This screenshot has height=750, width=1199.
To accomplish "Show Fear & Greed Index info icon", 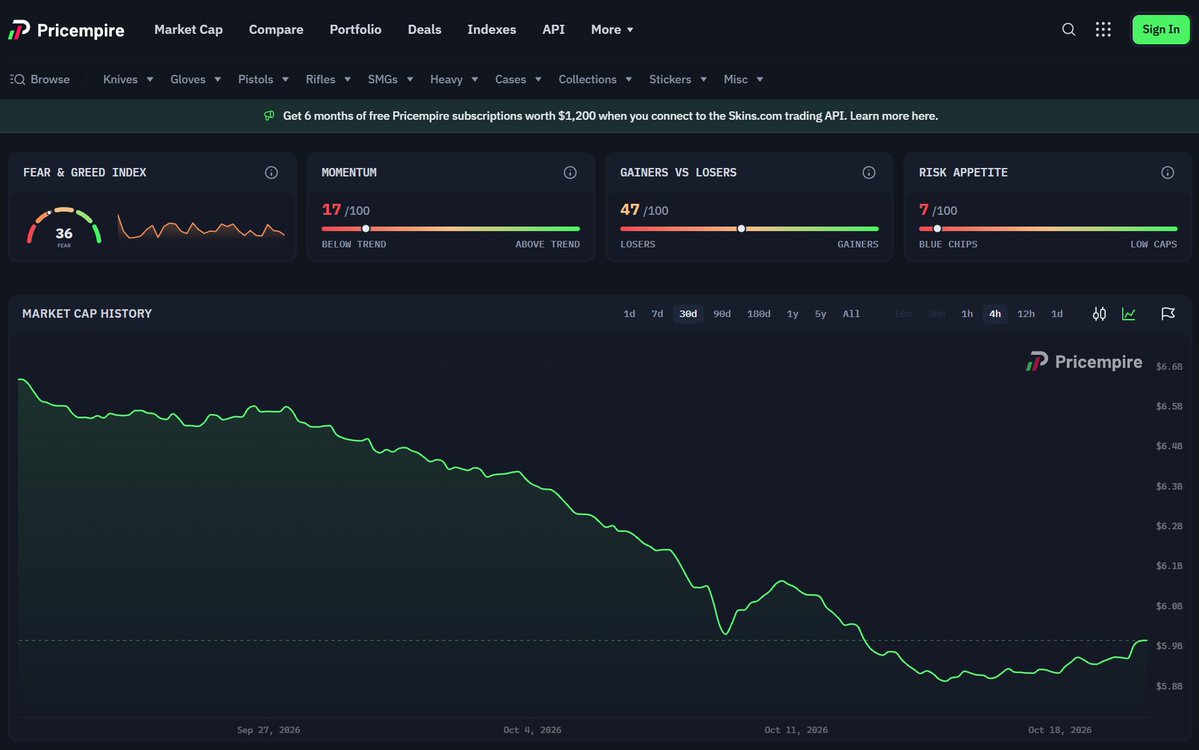I will (x=271, y=173).
